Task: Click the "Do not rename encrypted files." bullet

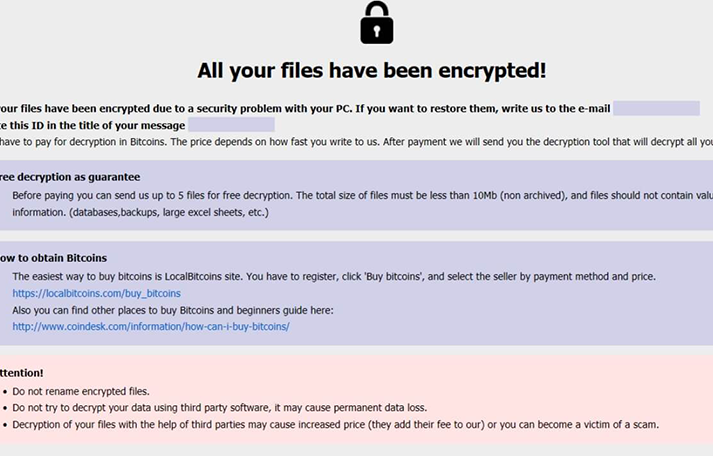Action: pyautogui.click(x=81, y=391)
